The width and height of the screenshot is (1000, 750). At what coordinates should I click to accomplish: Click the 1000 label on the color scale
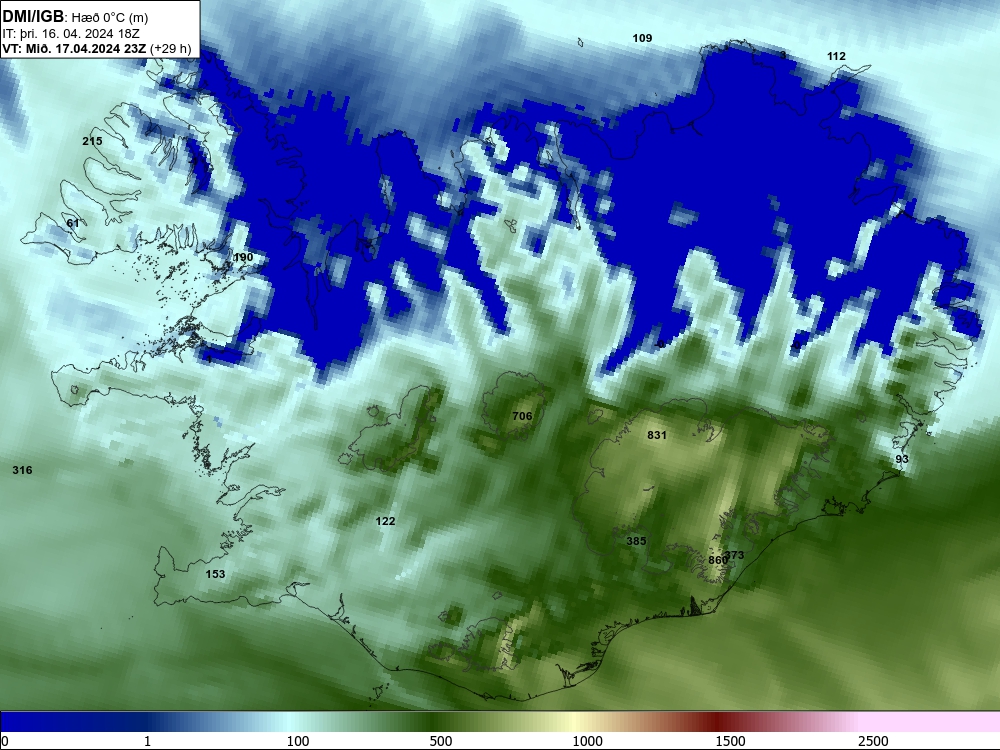pyautogui.click(x=587, y=741)
